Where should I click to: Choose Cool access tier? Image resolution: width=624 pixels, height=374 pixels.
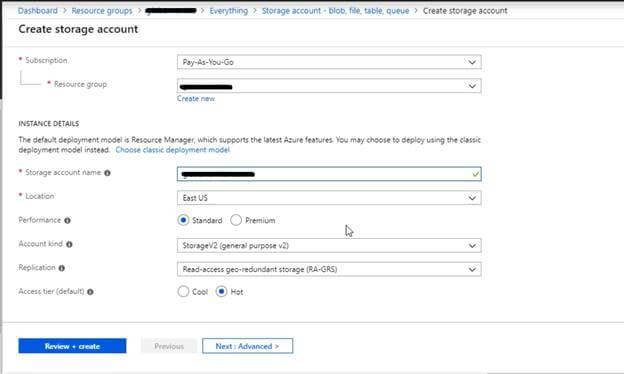pos(183,292)
